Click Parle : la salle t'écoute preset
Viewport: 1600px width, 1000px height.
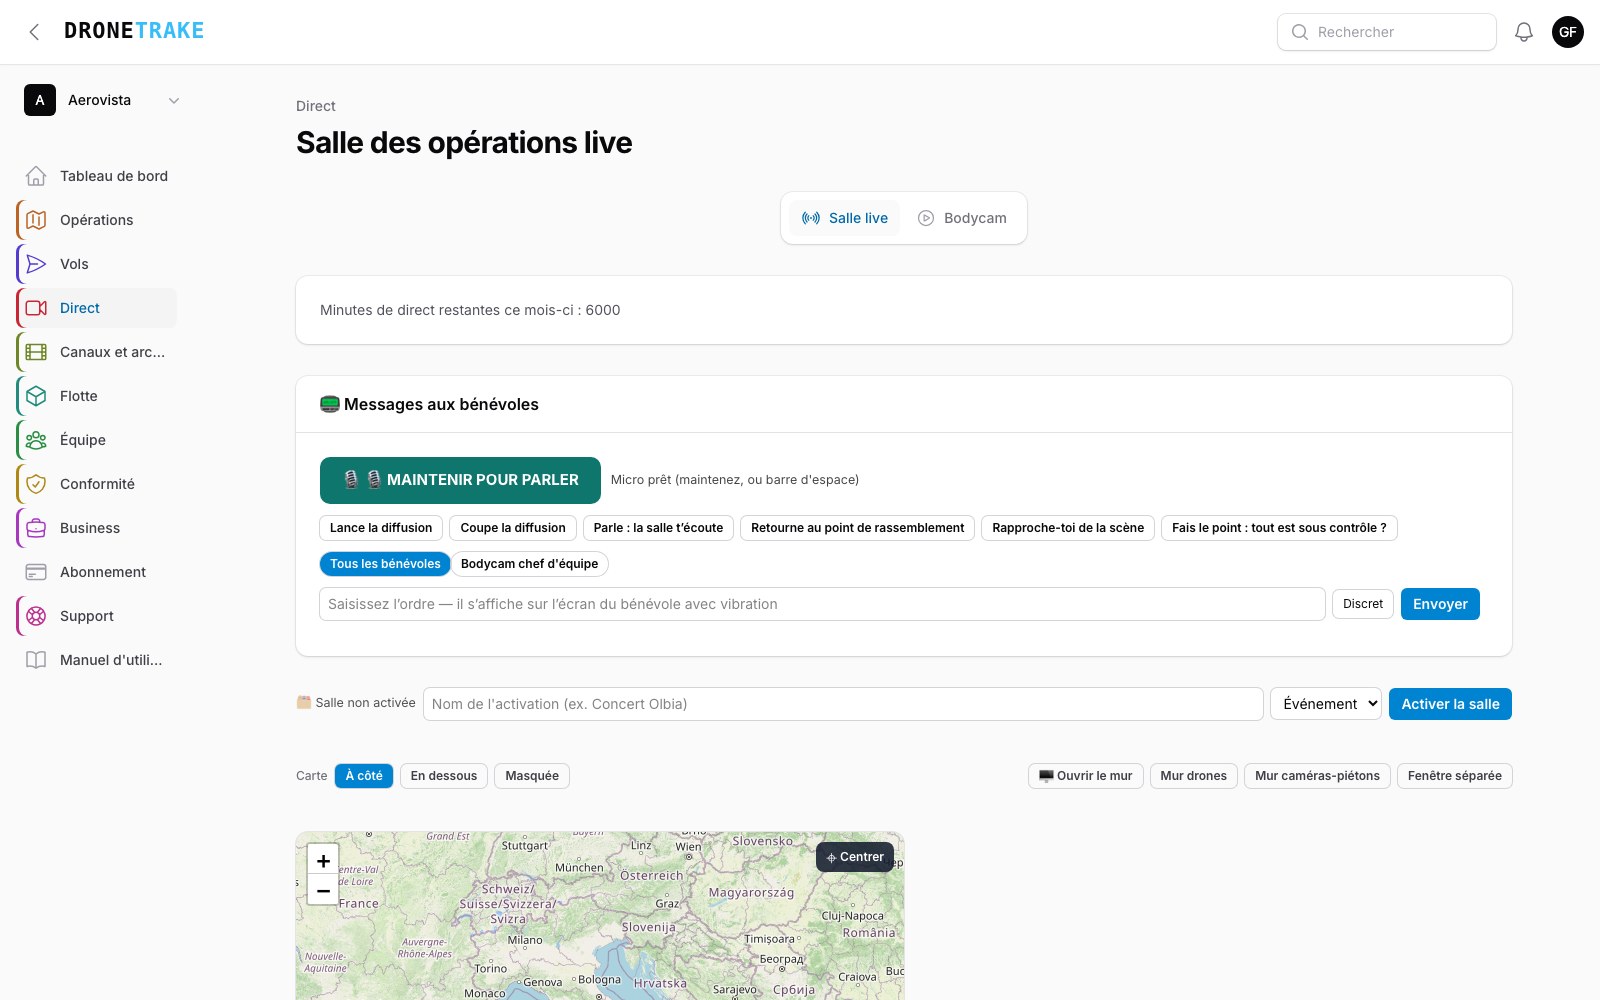click(x=658, y=528)
